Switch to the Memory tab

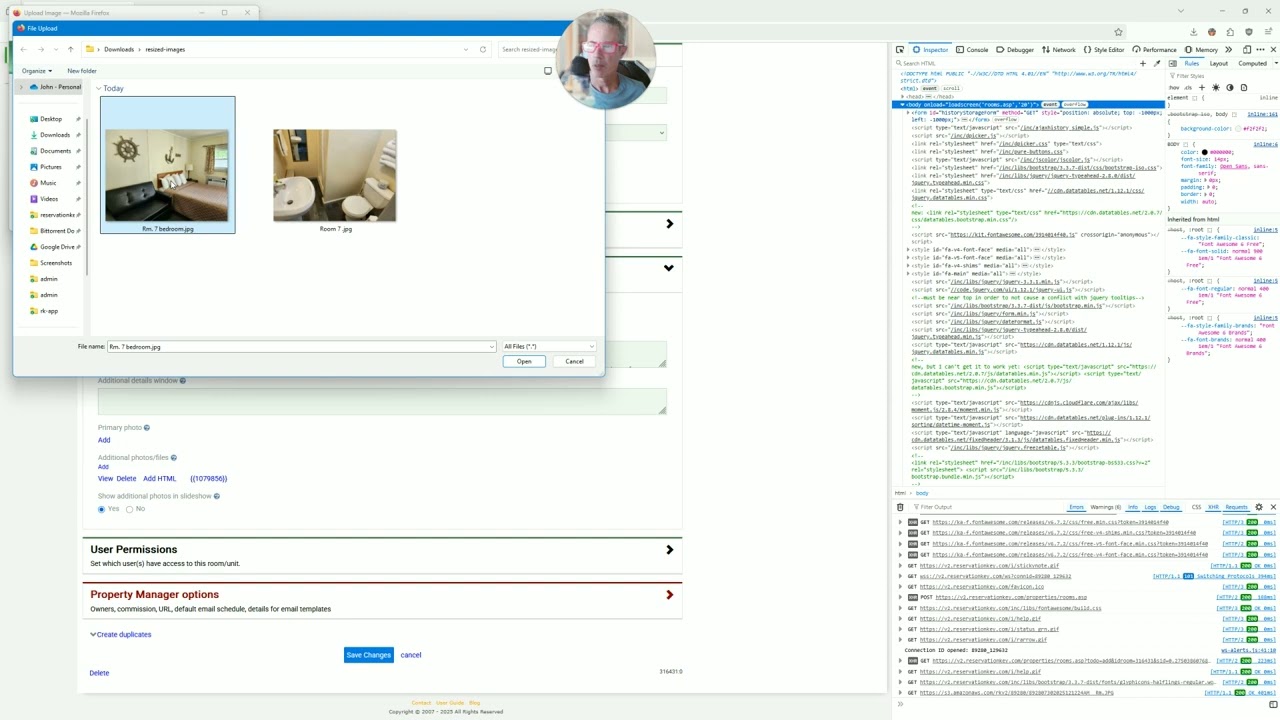(1200, 50)
